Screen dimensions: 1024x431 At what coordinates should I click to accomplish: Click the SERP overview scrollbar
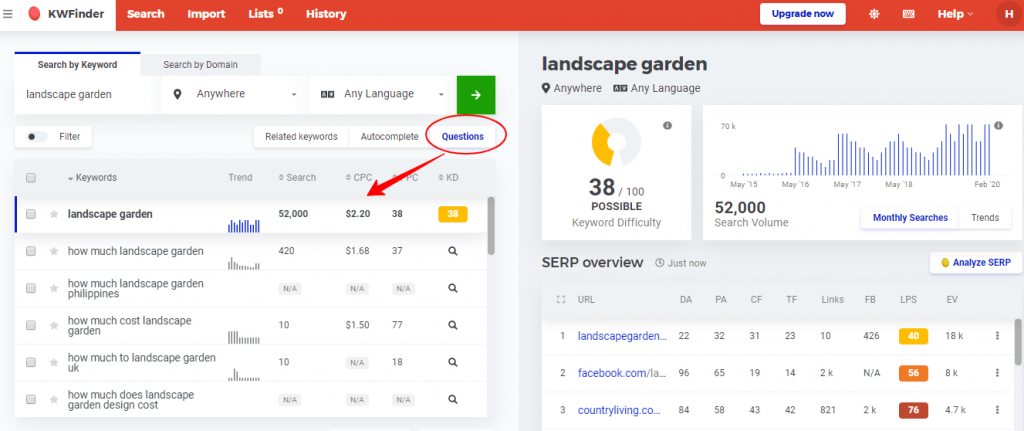click(x=1017, y=342)
